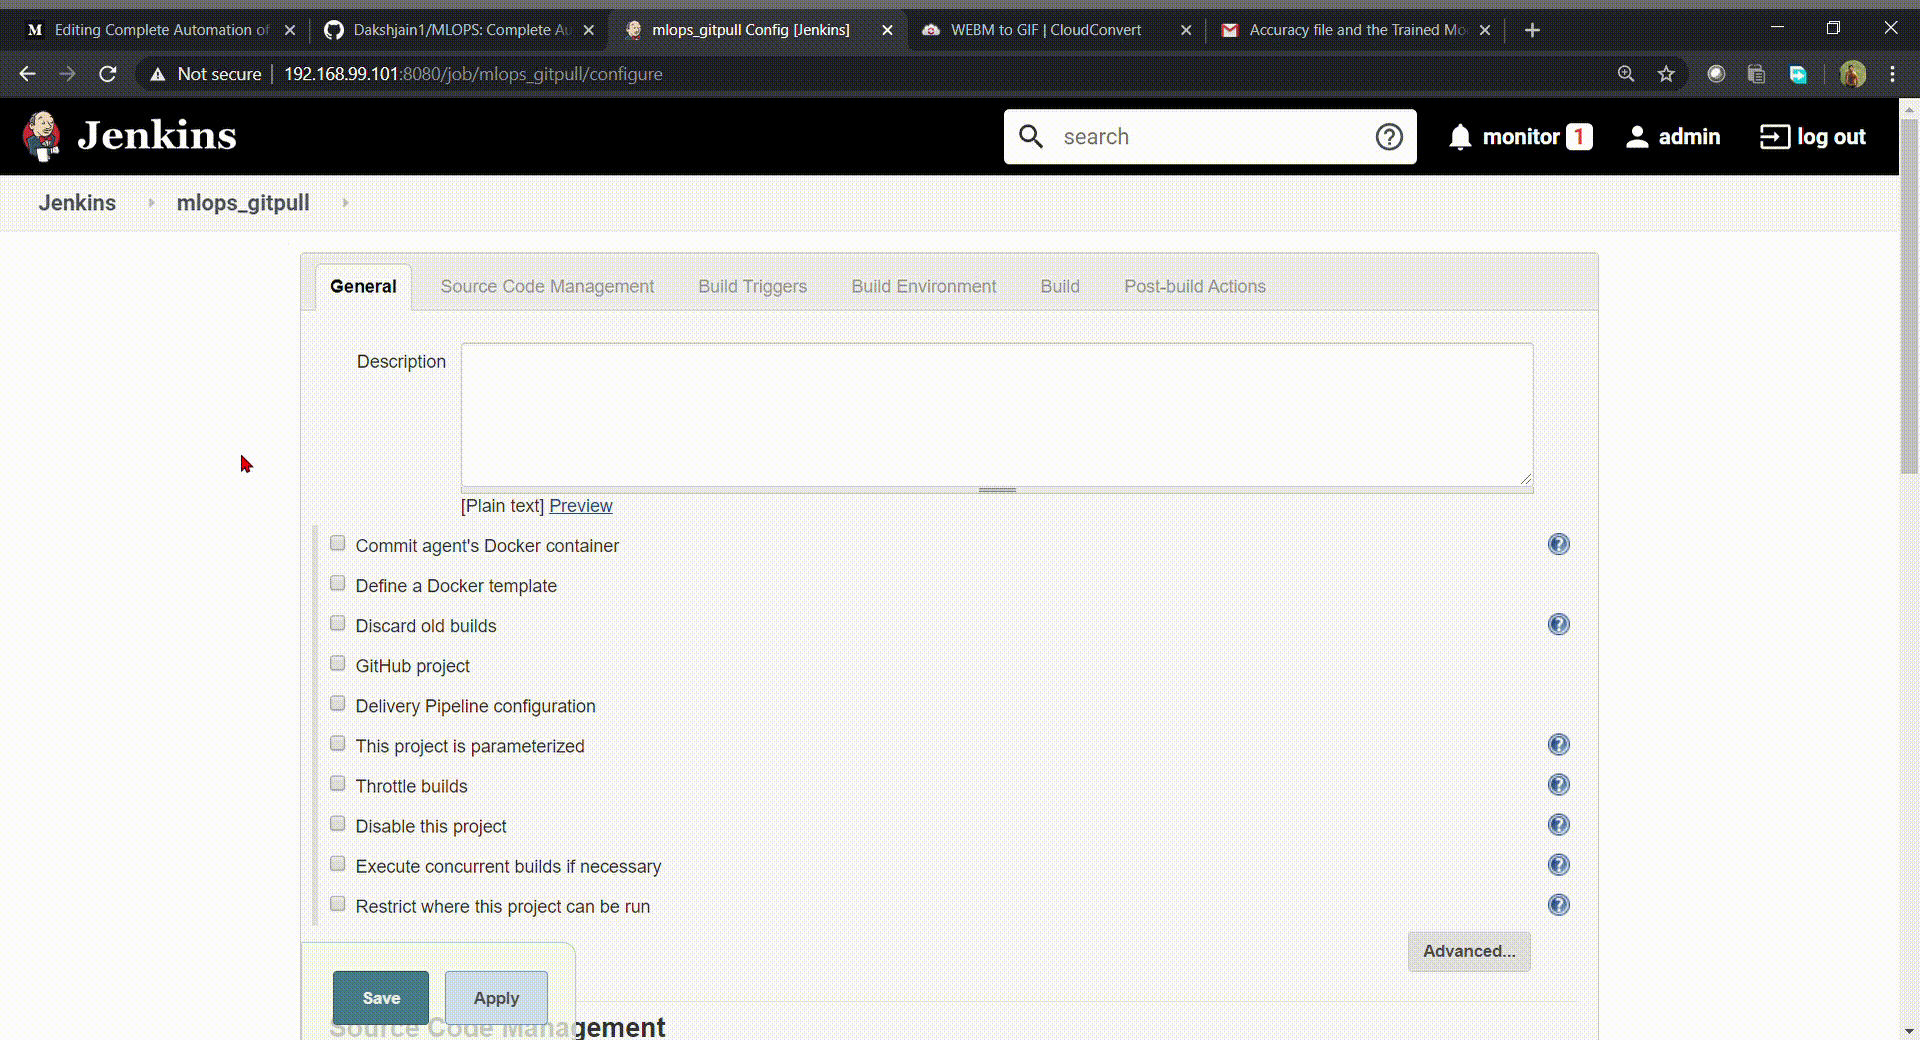Show help for This project is parameterized
This screenshot has width=1920, height=1040.
(1558, 744)
